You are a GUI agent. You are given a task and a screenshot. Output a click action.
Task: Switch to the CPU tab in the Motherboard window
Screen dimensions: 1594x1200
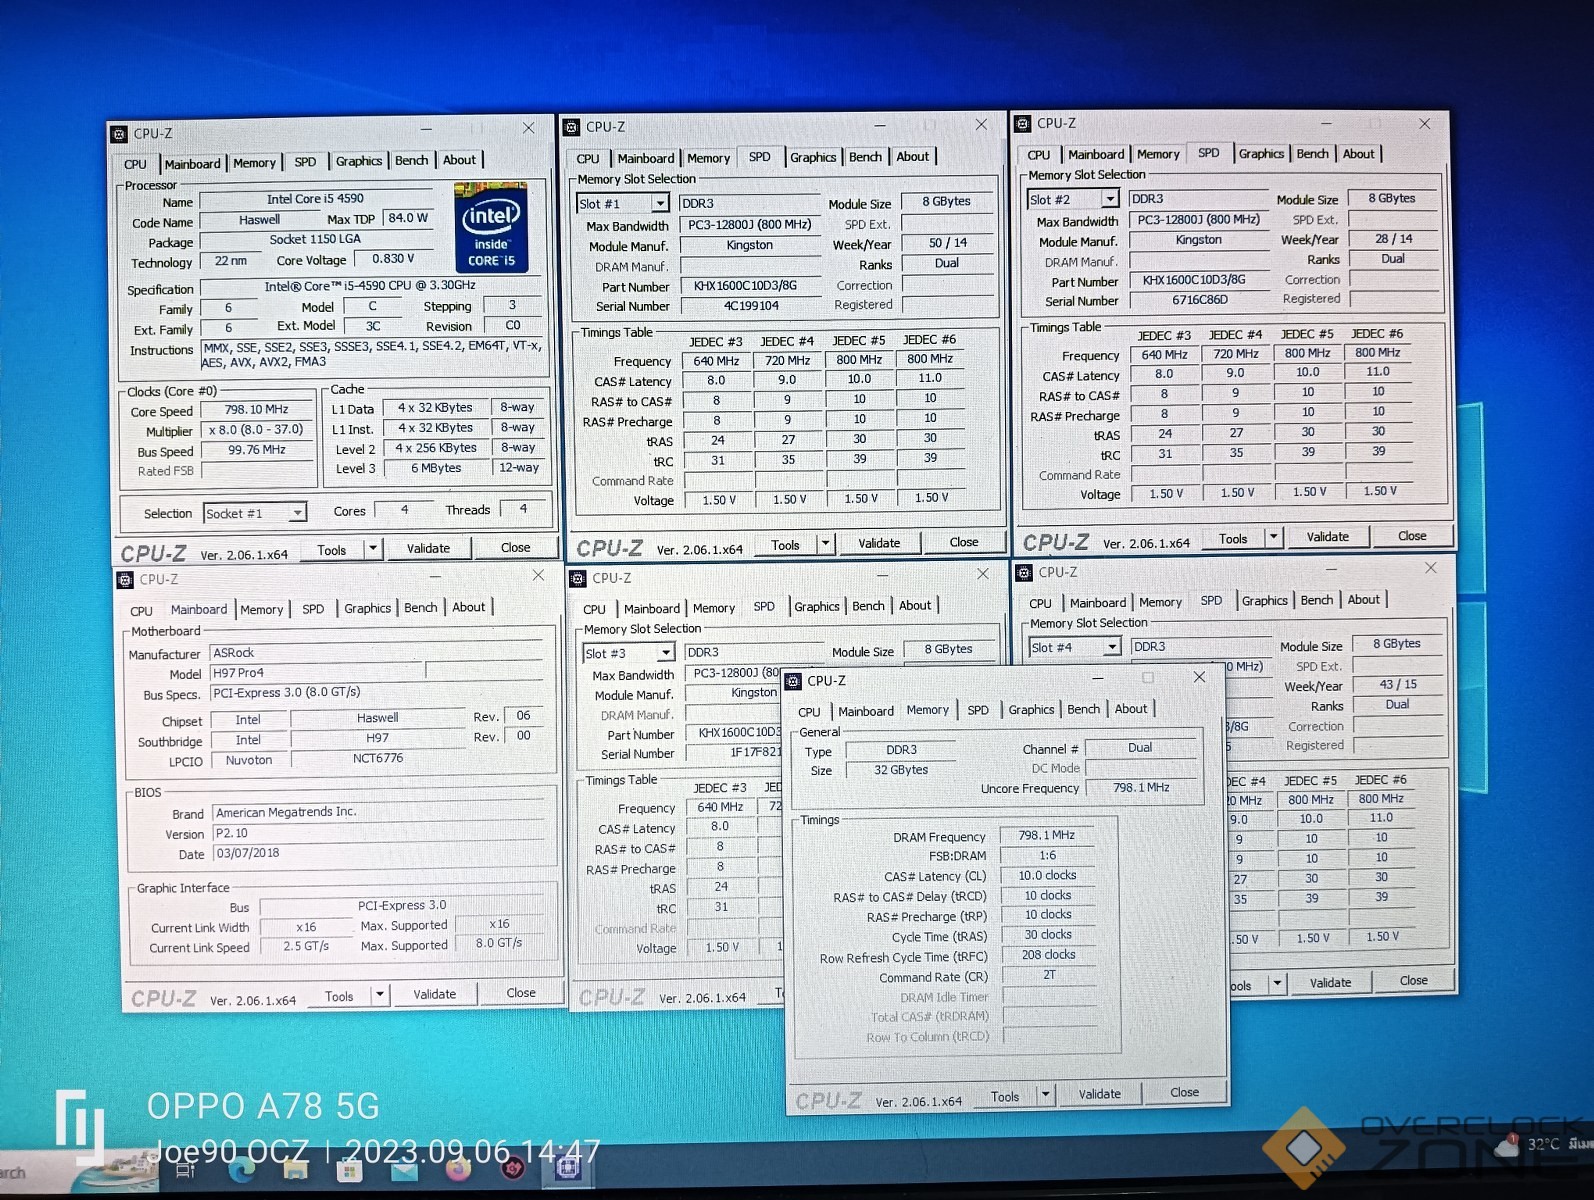coord(141,611)
